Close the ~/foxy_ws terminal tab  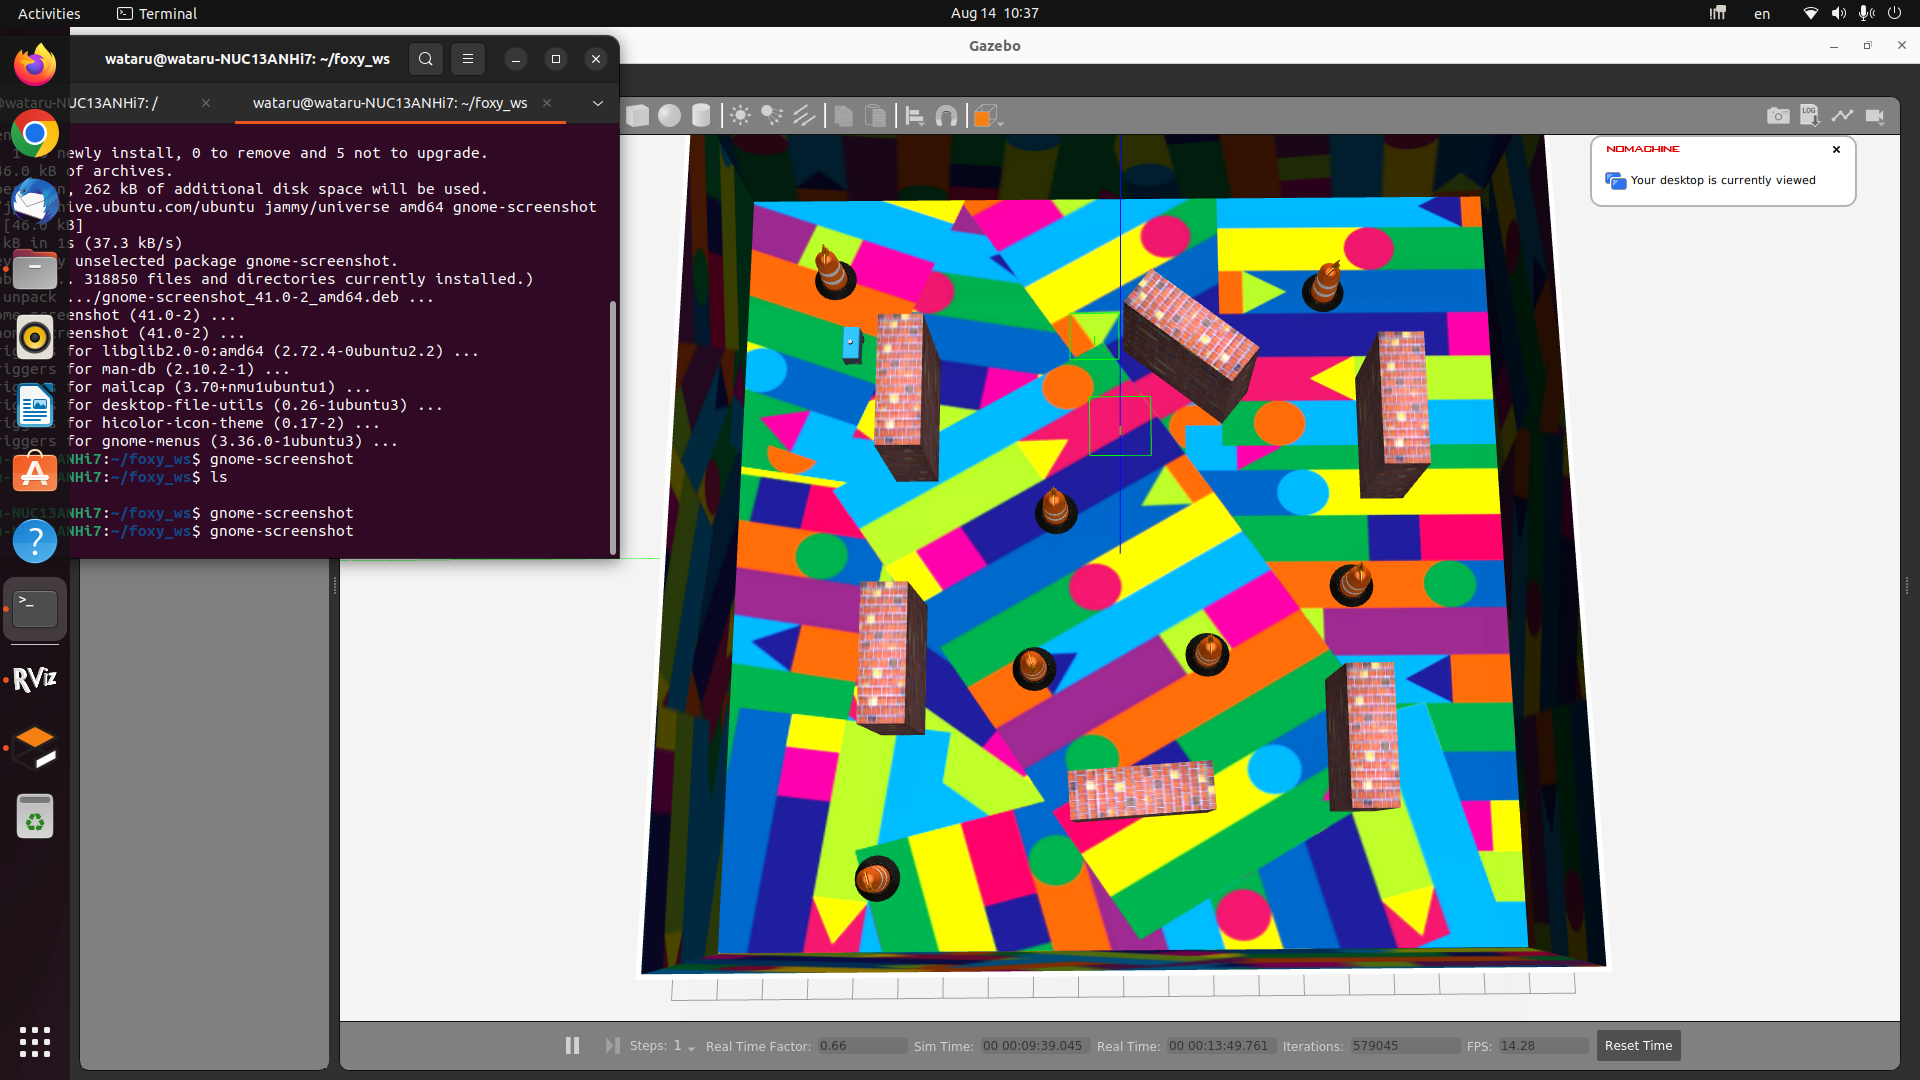547,103
